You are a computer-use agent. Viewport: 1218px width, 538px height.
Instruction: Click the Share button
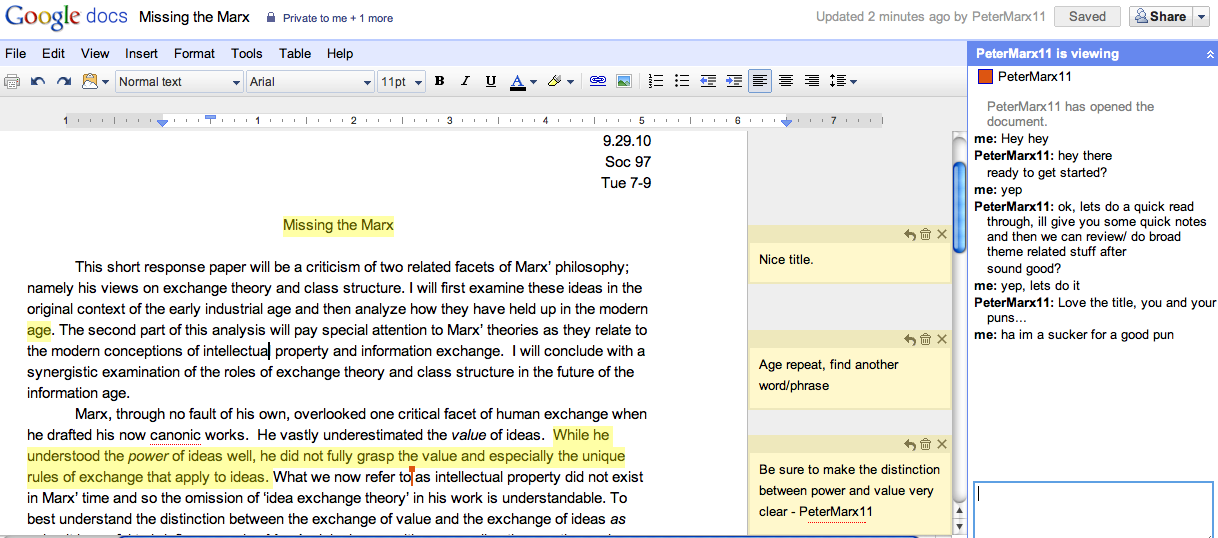1160,16
